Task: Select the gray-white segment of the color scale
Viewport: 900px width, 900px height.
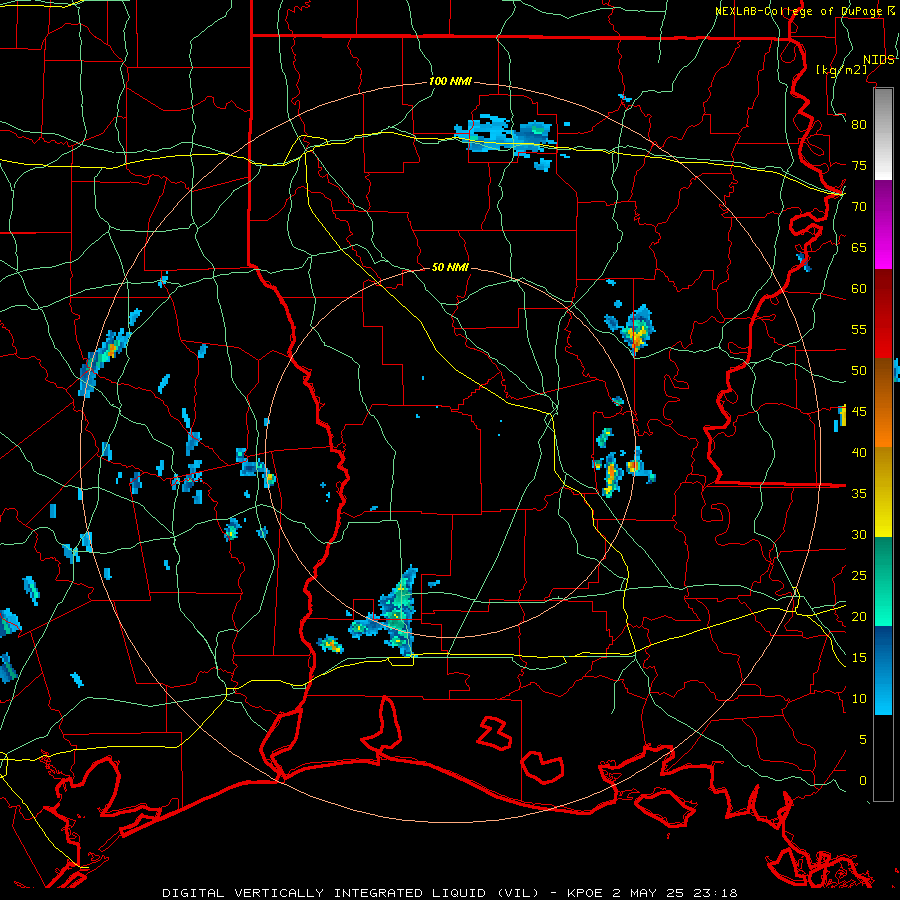Action: coord(883,134)
